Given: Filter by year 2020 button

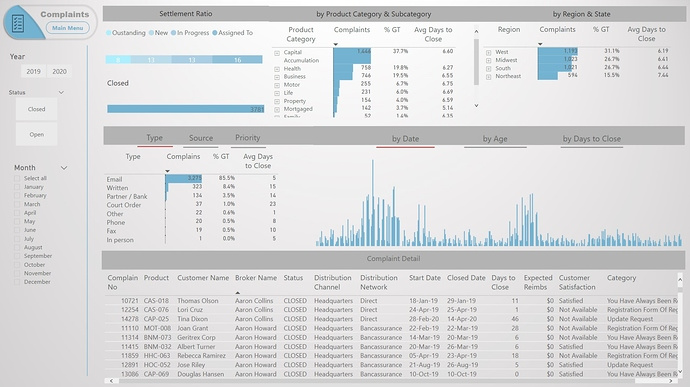Looking at the screenshot, I should click(x=59, y=71).
